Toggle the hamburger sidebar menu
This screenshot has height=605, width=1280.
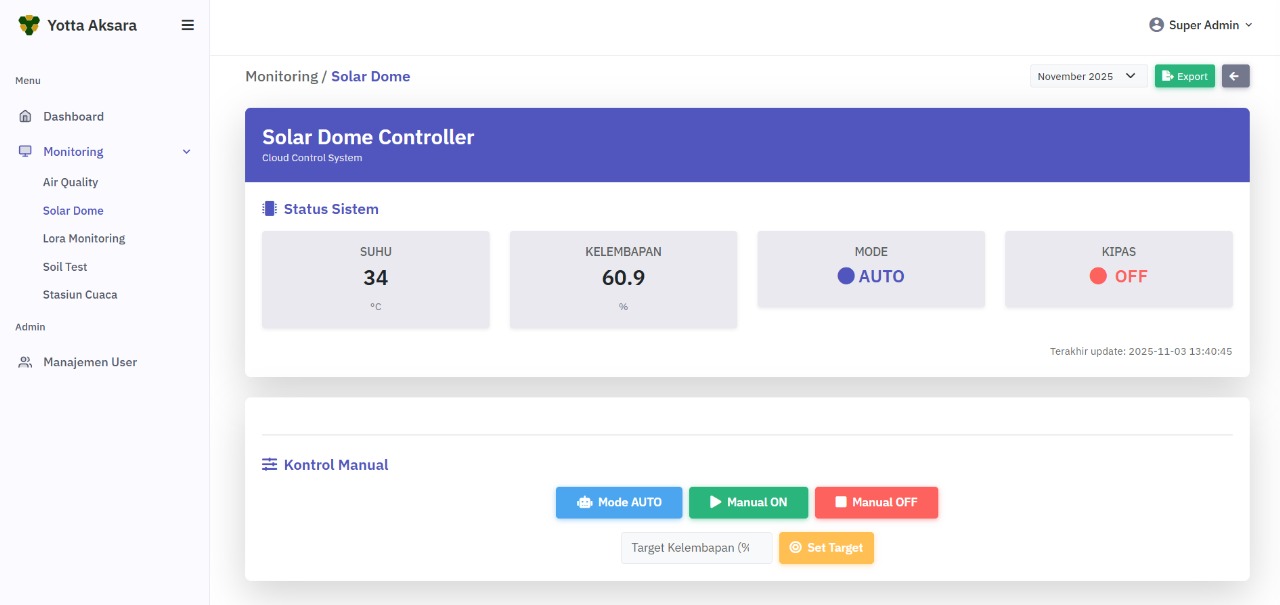(187, 25)
